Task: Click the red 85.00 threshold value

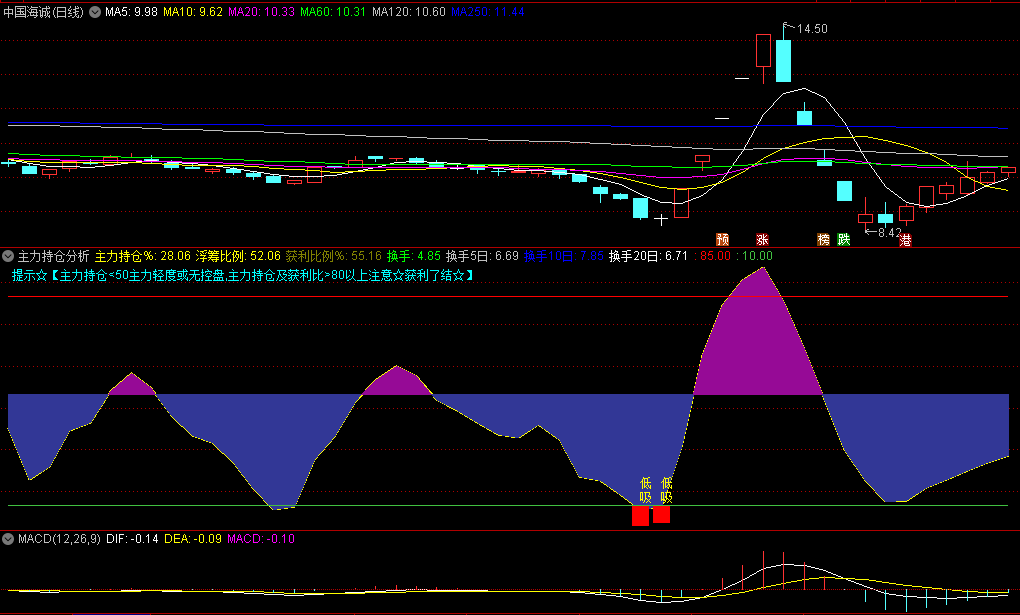Action: tap(713, 256)
